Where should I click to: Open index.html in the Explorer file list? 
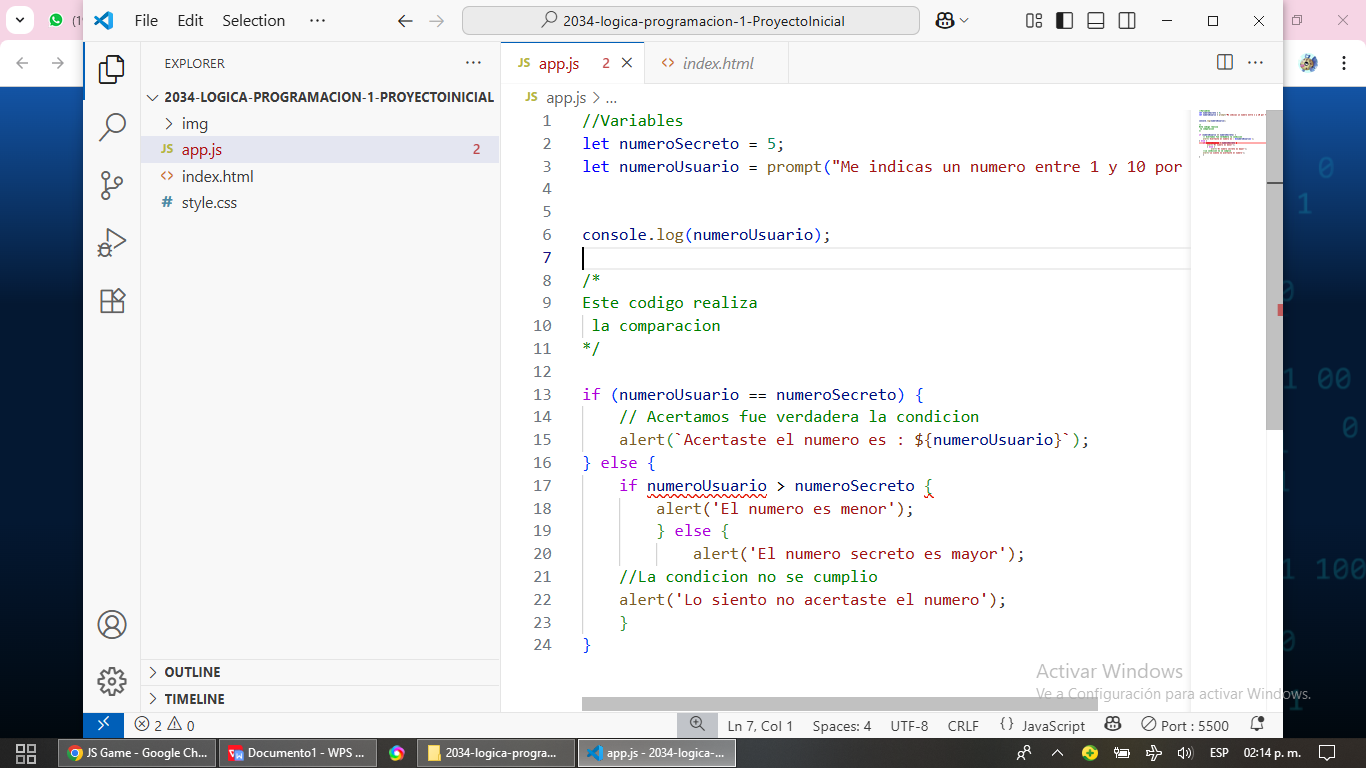pos(320,176)
